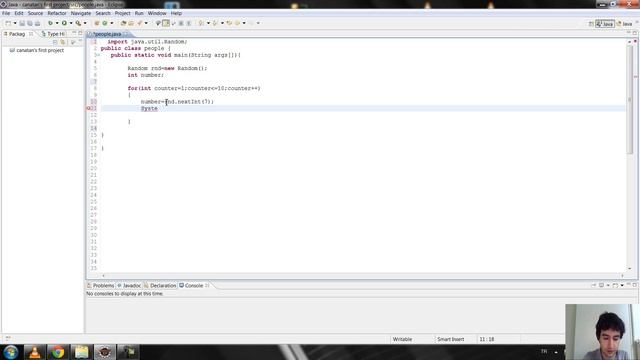Open the Search dropdown arrow

(x=146, y=23)
